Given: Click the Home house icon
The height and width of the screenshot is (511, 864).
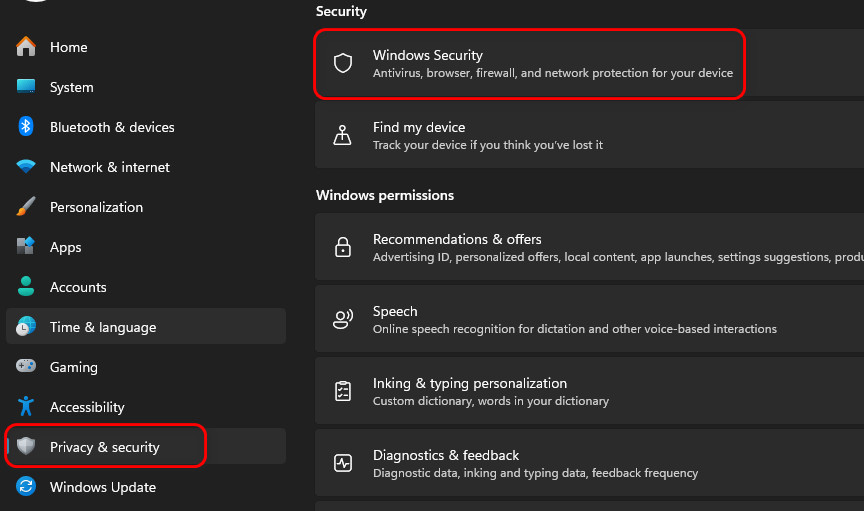Looking at the screenshot, I should 26,47.
